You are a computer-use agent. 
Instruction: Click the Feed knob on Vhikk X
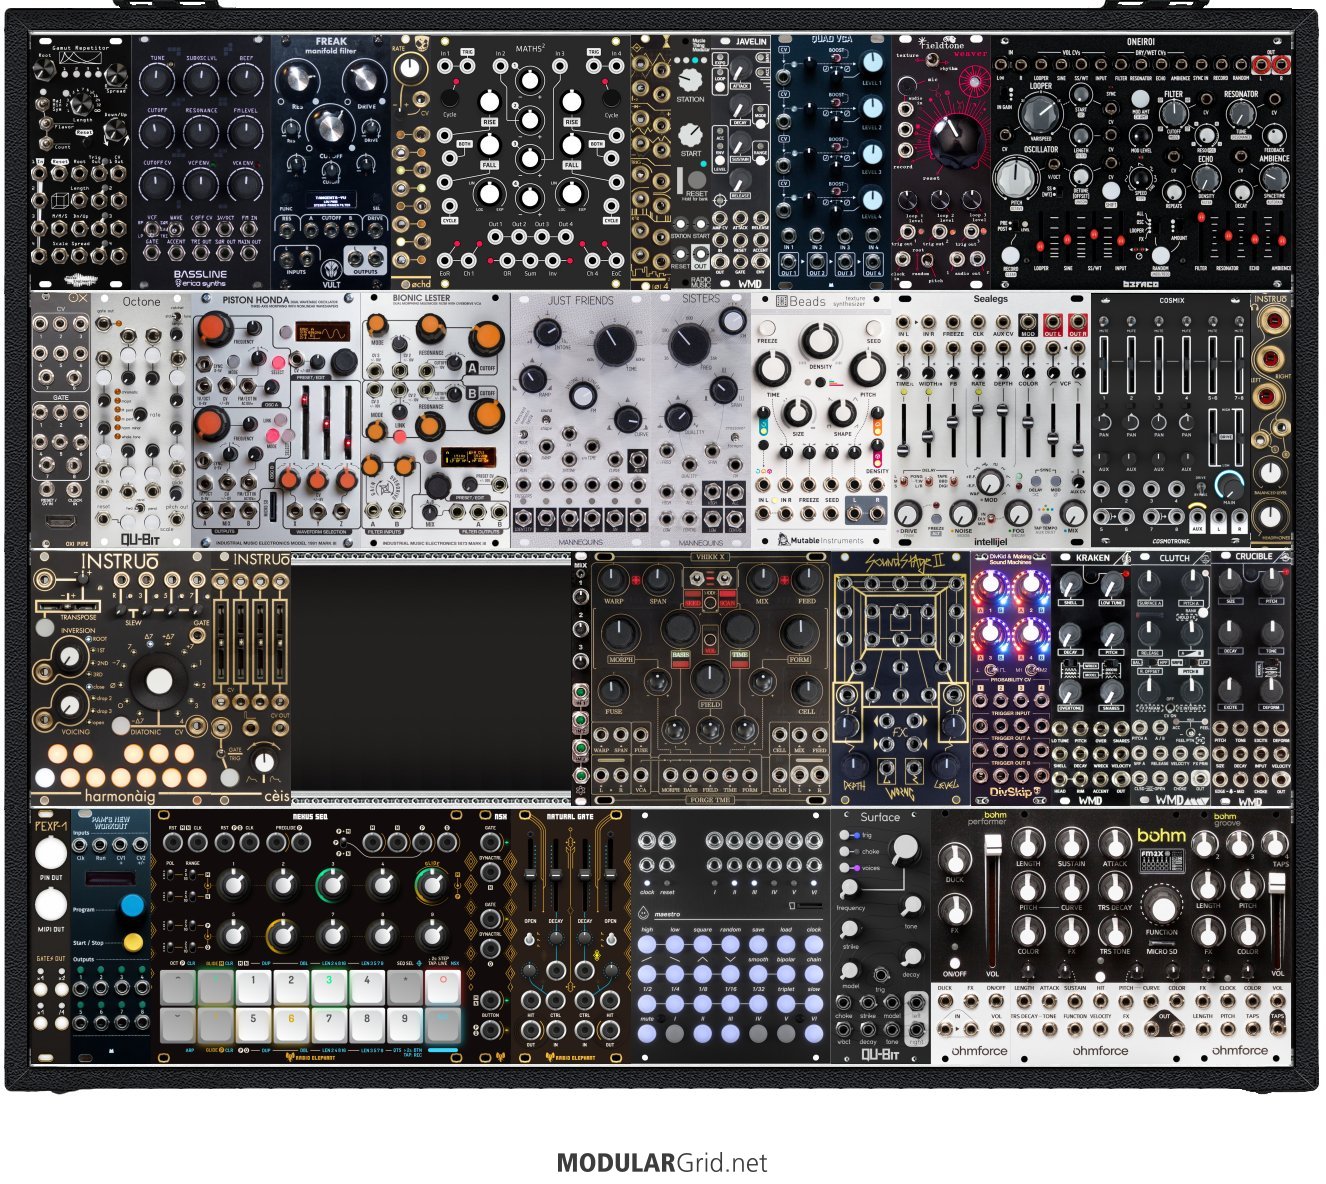point(806,579)
